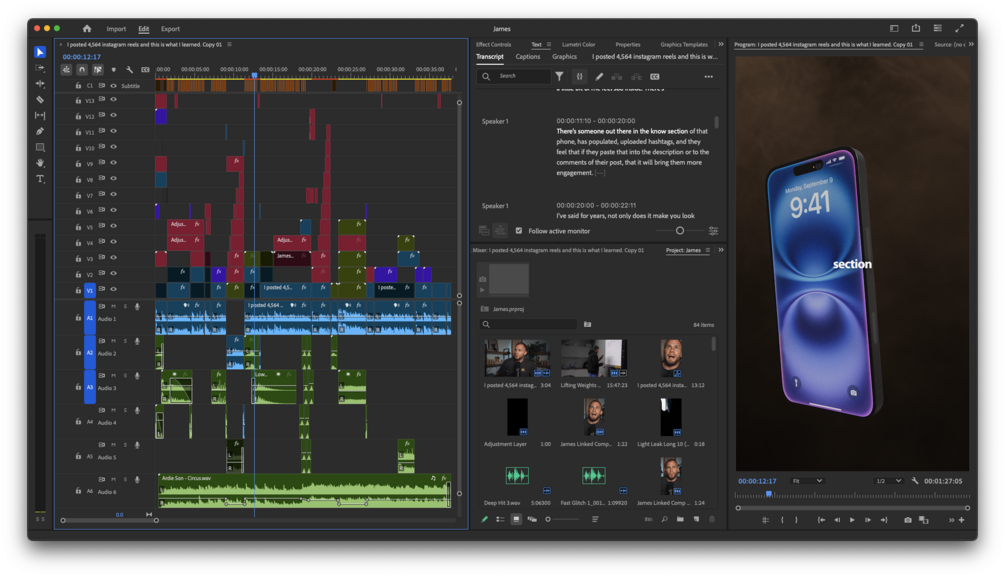The width and height of the screenshot is (1005, 577).
Task: Select the Rectangle tool
Action: point(40,147)
